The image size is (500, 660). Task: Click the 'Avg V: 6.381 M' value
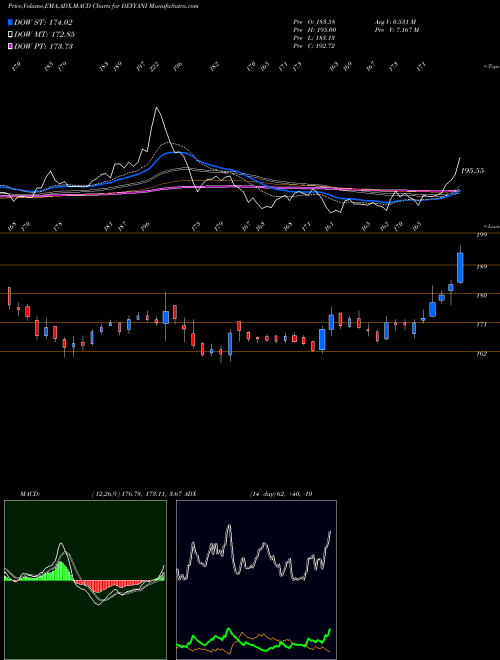[395, 21]
